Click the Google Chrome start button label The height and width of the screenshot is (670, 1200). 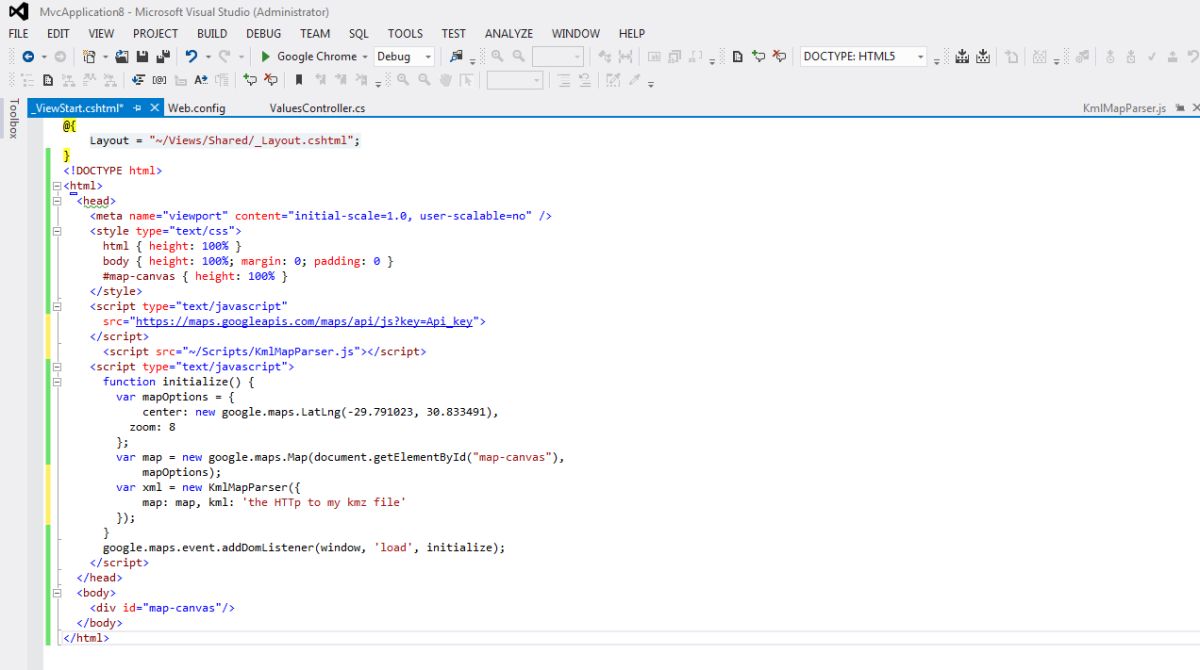[316, 57]
